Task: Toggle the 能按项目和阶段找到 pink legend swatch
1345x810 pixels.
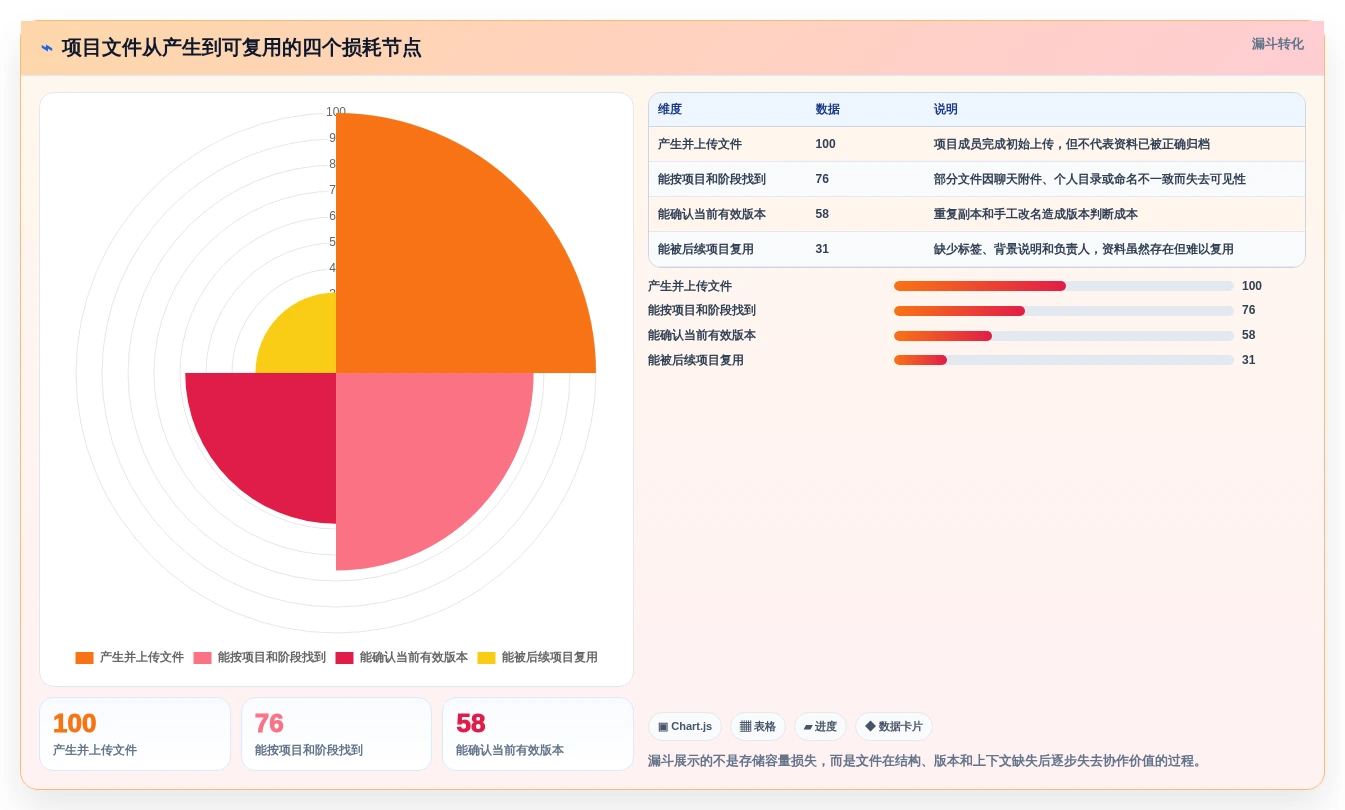Action: [202, 658]
